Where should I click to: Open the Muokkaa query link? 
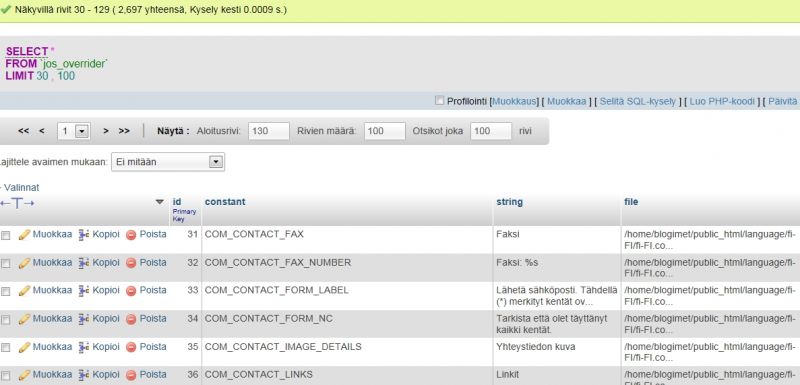pos(566,101)
